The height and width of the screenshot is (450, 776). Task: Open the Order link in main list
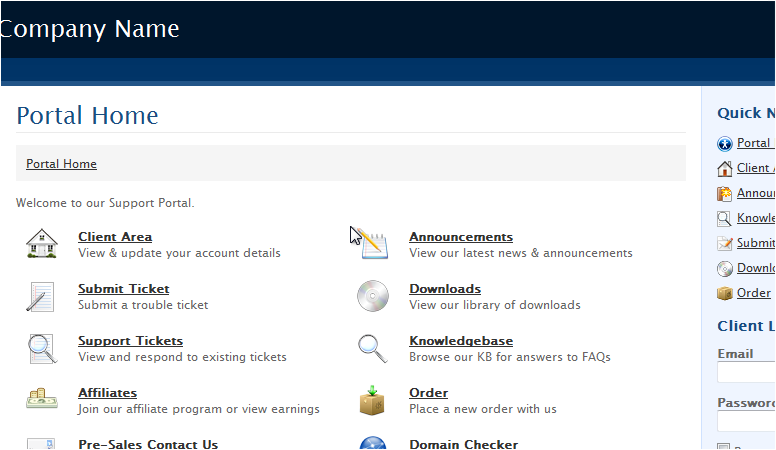(x=429, y=393)
